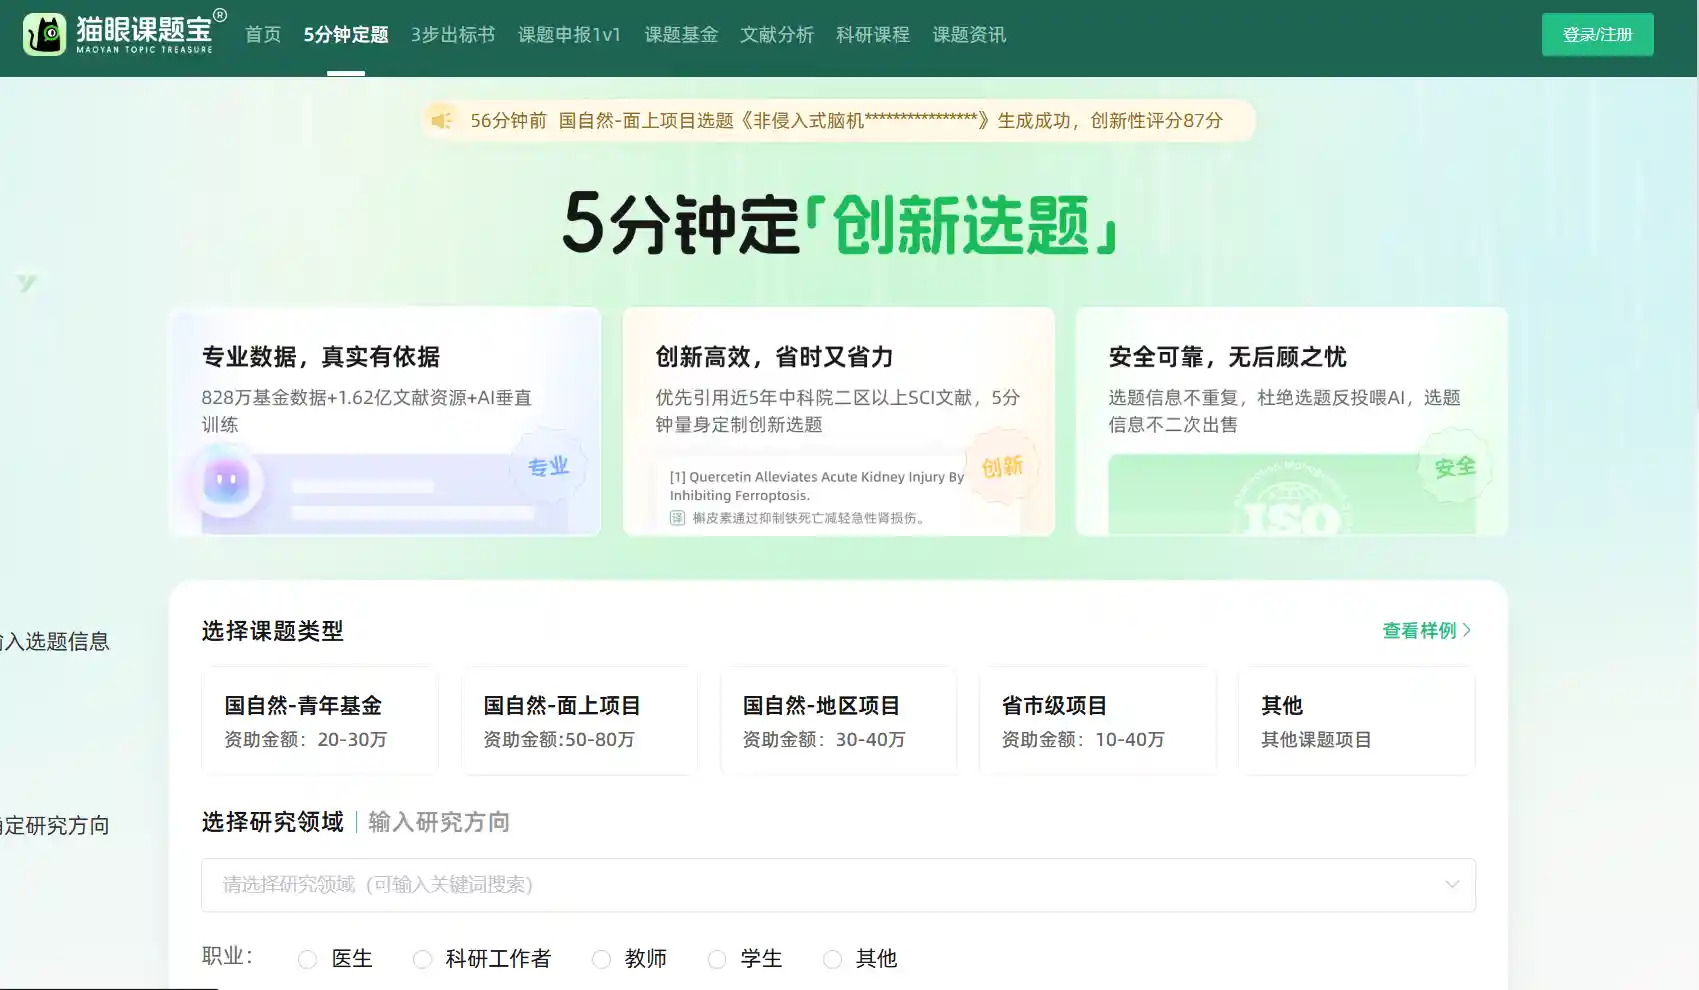This screenshot has height=990, width=1699.
Task: Switch to 输入研究方向 tab
Action: tap(439, 822)
